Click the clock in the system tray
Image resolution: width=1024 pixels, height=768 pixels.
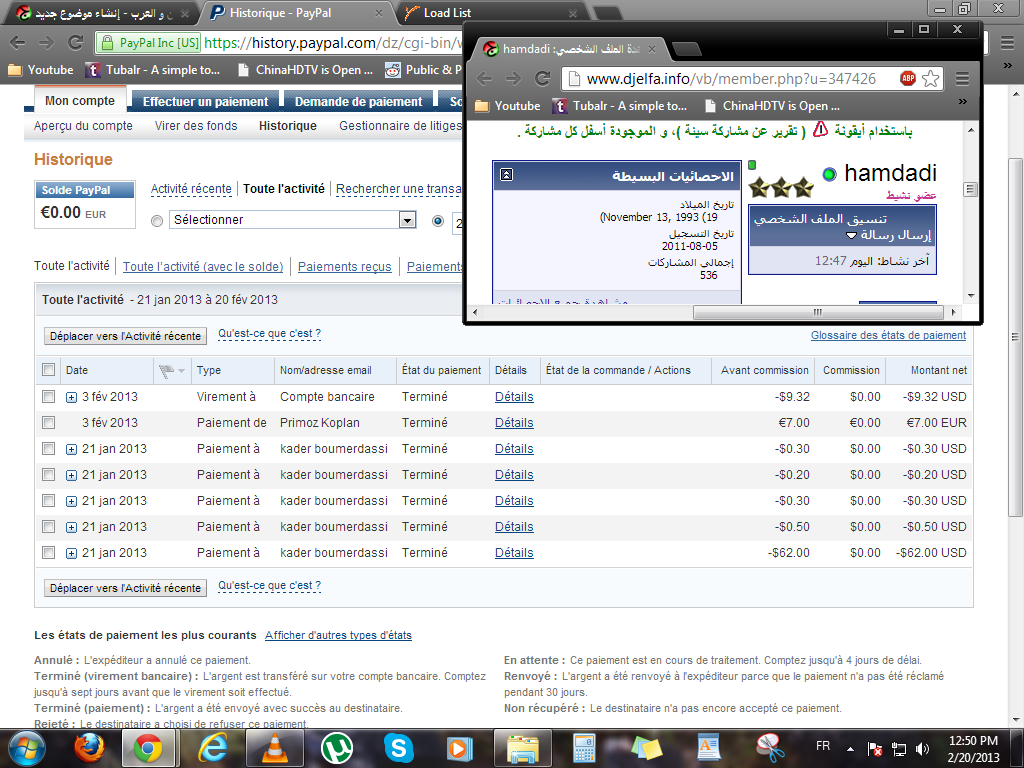[x=973, y=749]
